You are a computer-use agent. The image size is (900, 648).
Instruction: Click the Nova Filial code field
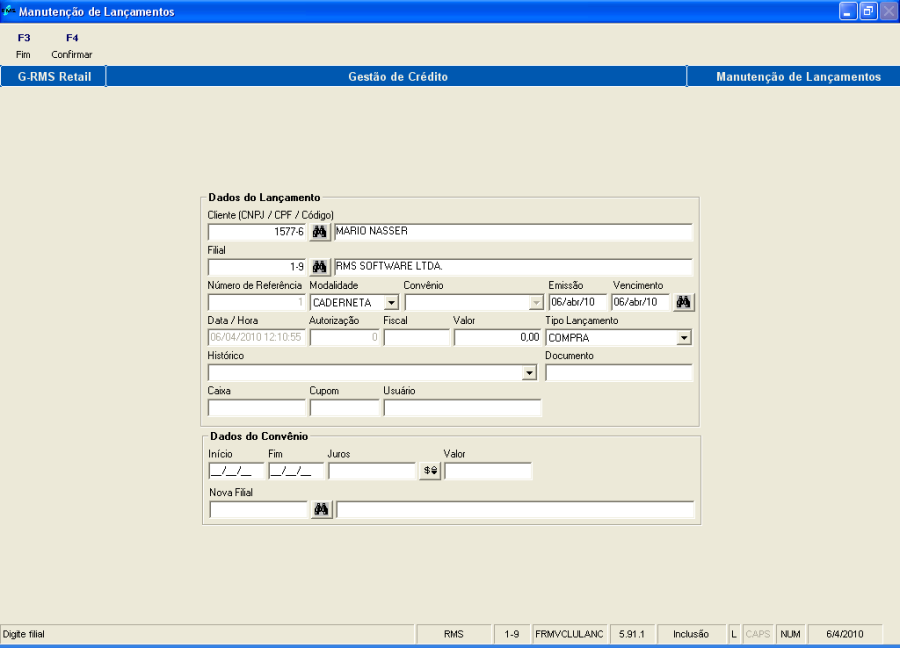pyautogui.click(x=259, y=510)
